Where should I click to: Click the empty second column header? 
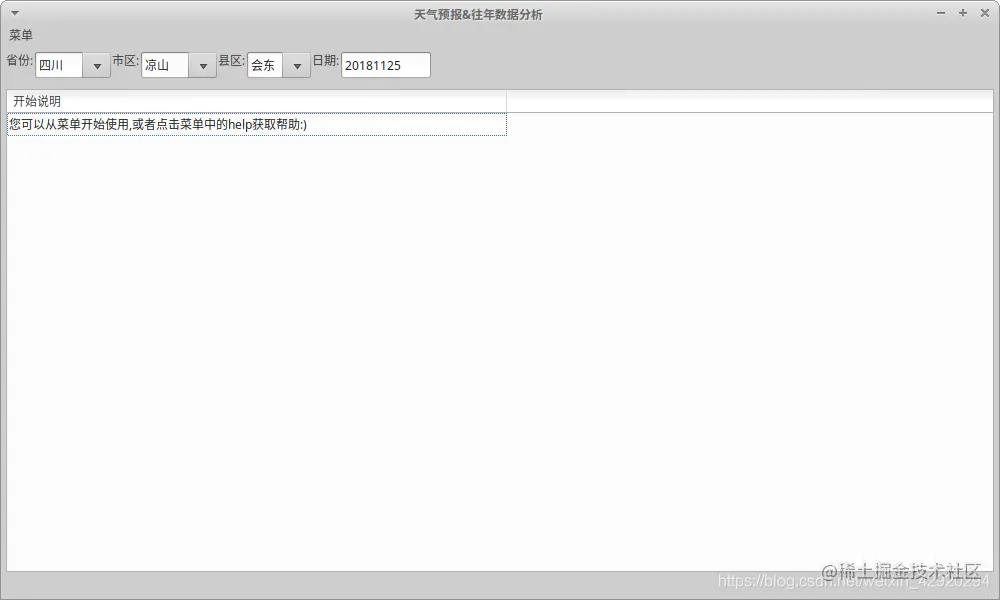click(750, 101)
